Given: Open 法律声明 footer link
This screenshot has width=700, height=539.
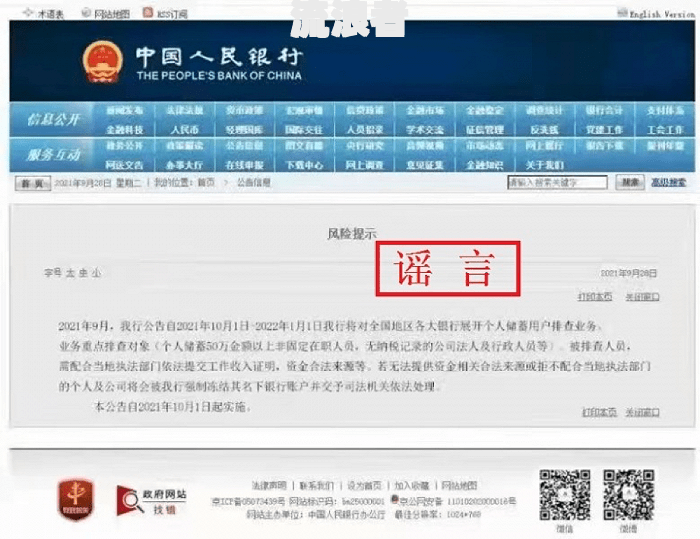Looking at the screenshot, I should (269, 485).
